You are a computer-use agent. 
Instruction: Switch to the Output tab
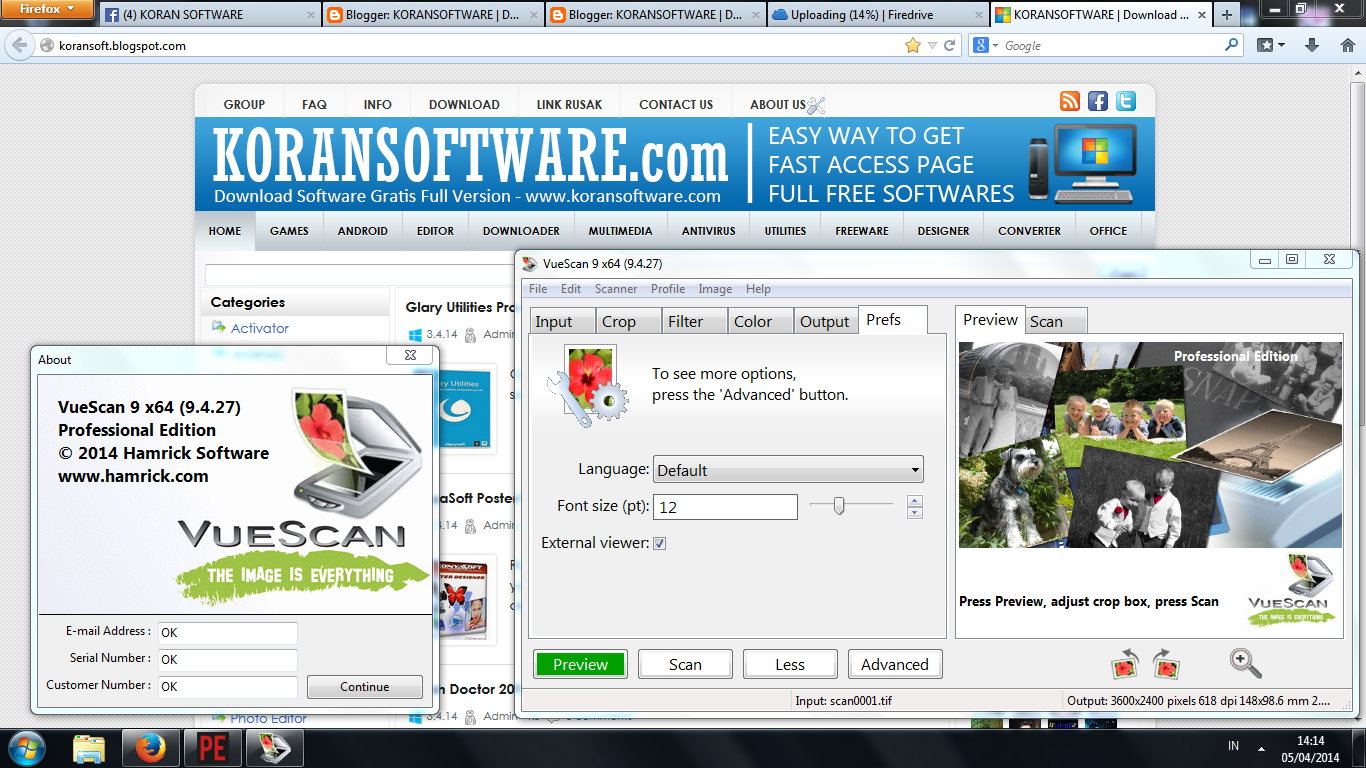point(826,321)
